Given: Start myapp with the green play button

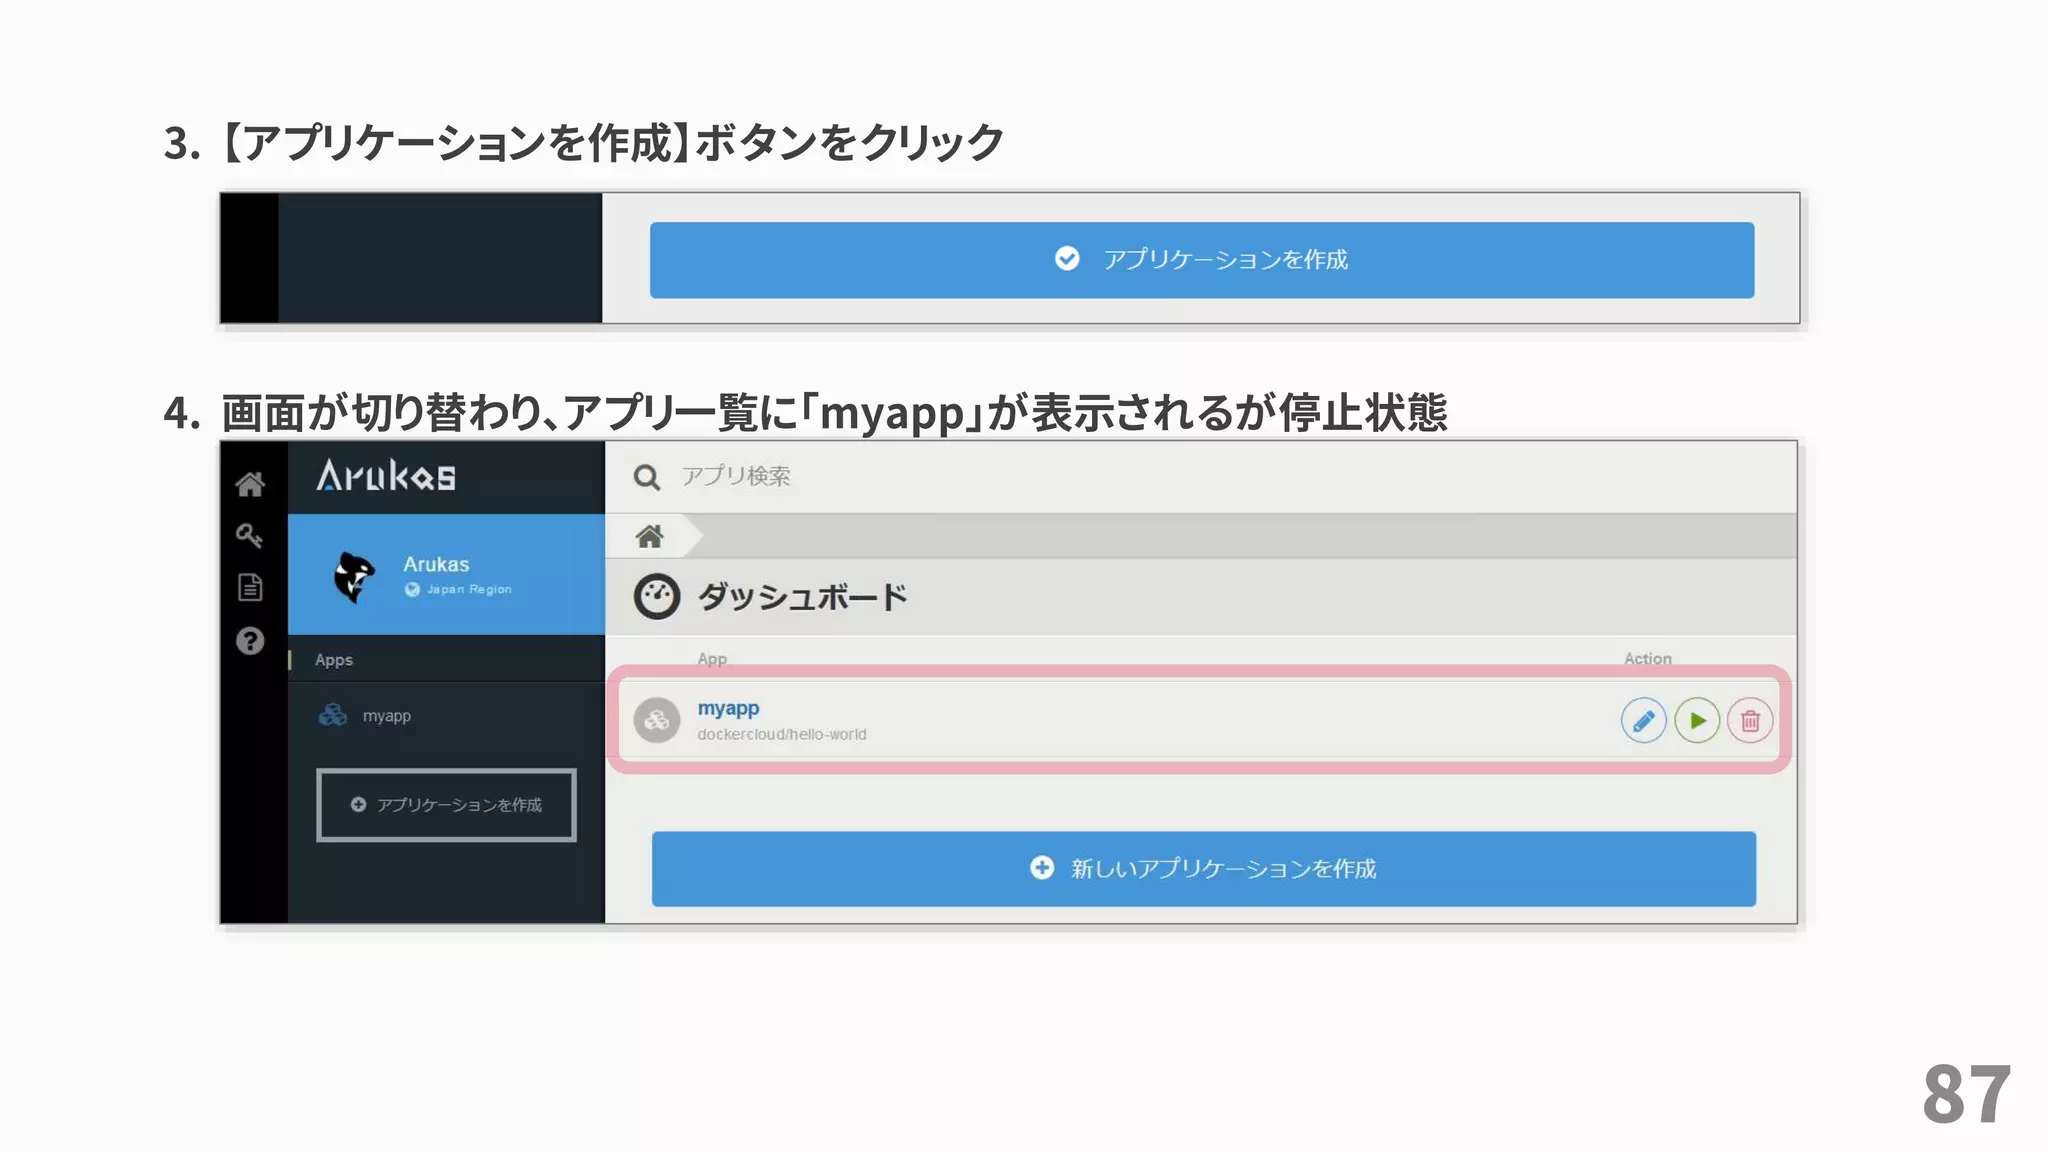Looking at the screenshot, I should click(1697, 721).
